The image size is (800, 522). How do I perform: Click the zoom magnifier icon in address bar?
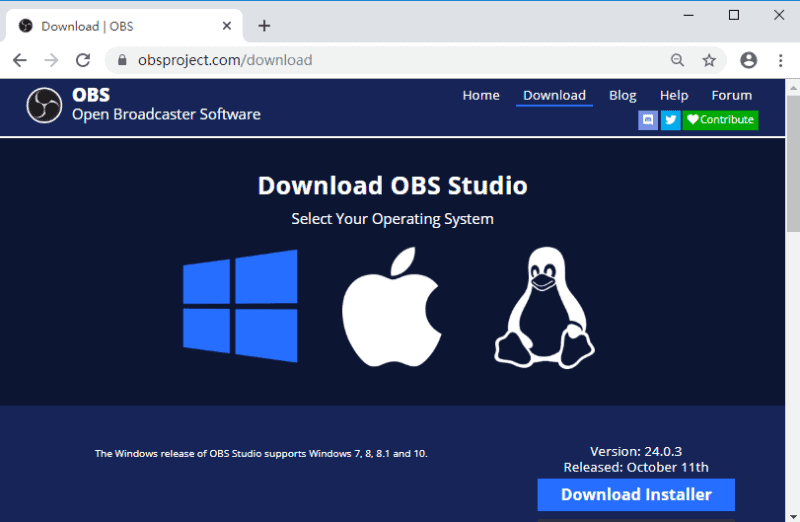[678, 60]
